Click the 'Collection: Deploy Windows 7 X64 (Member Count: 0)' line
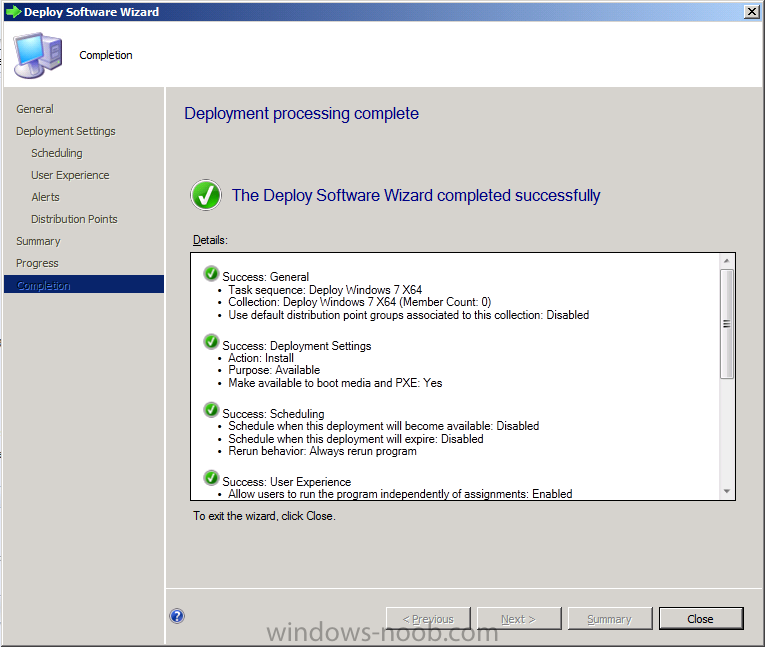 (360, 302)
